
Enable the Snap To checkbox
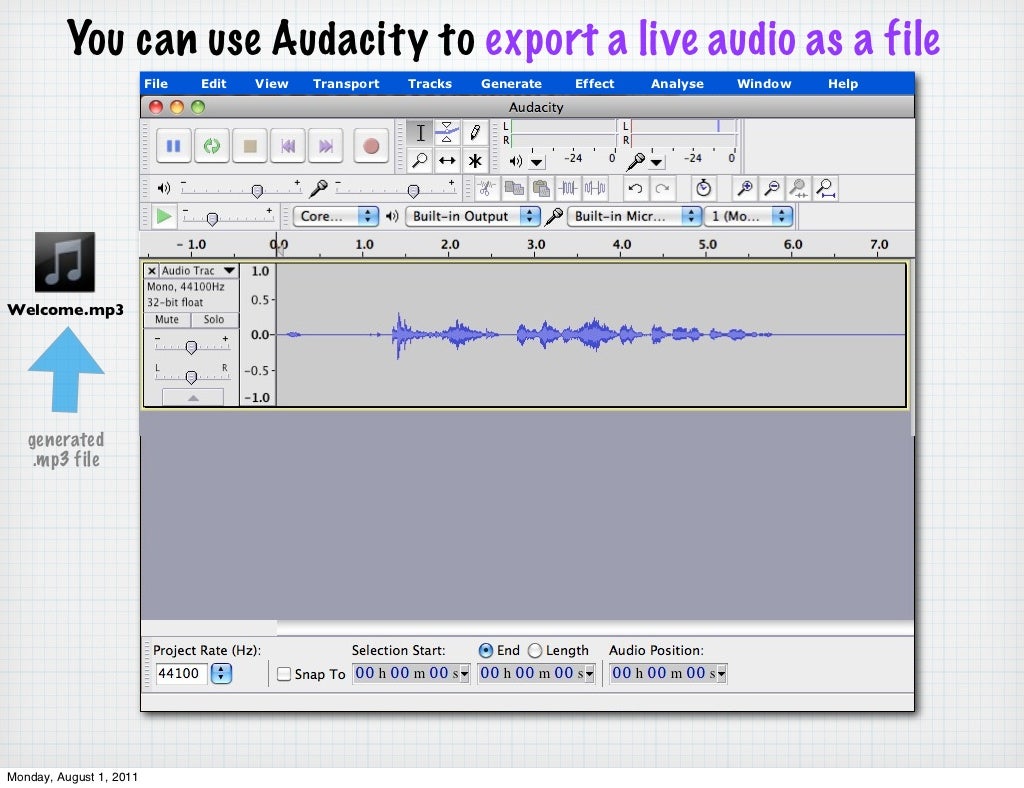[284, 674]
